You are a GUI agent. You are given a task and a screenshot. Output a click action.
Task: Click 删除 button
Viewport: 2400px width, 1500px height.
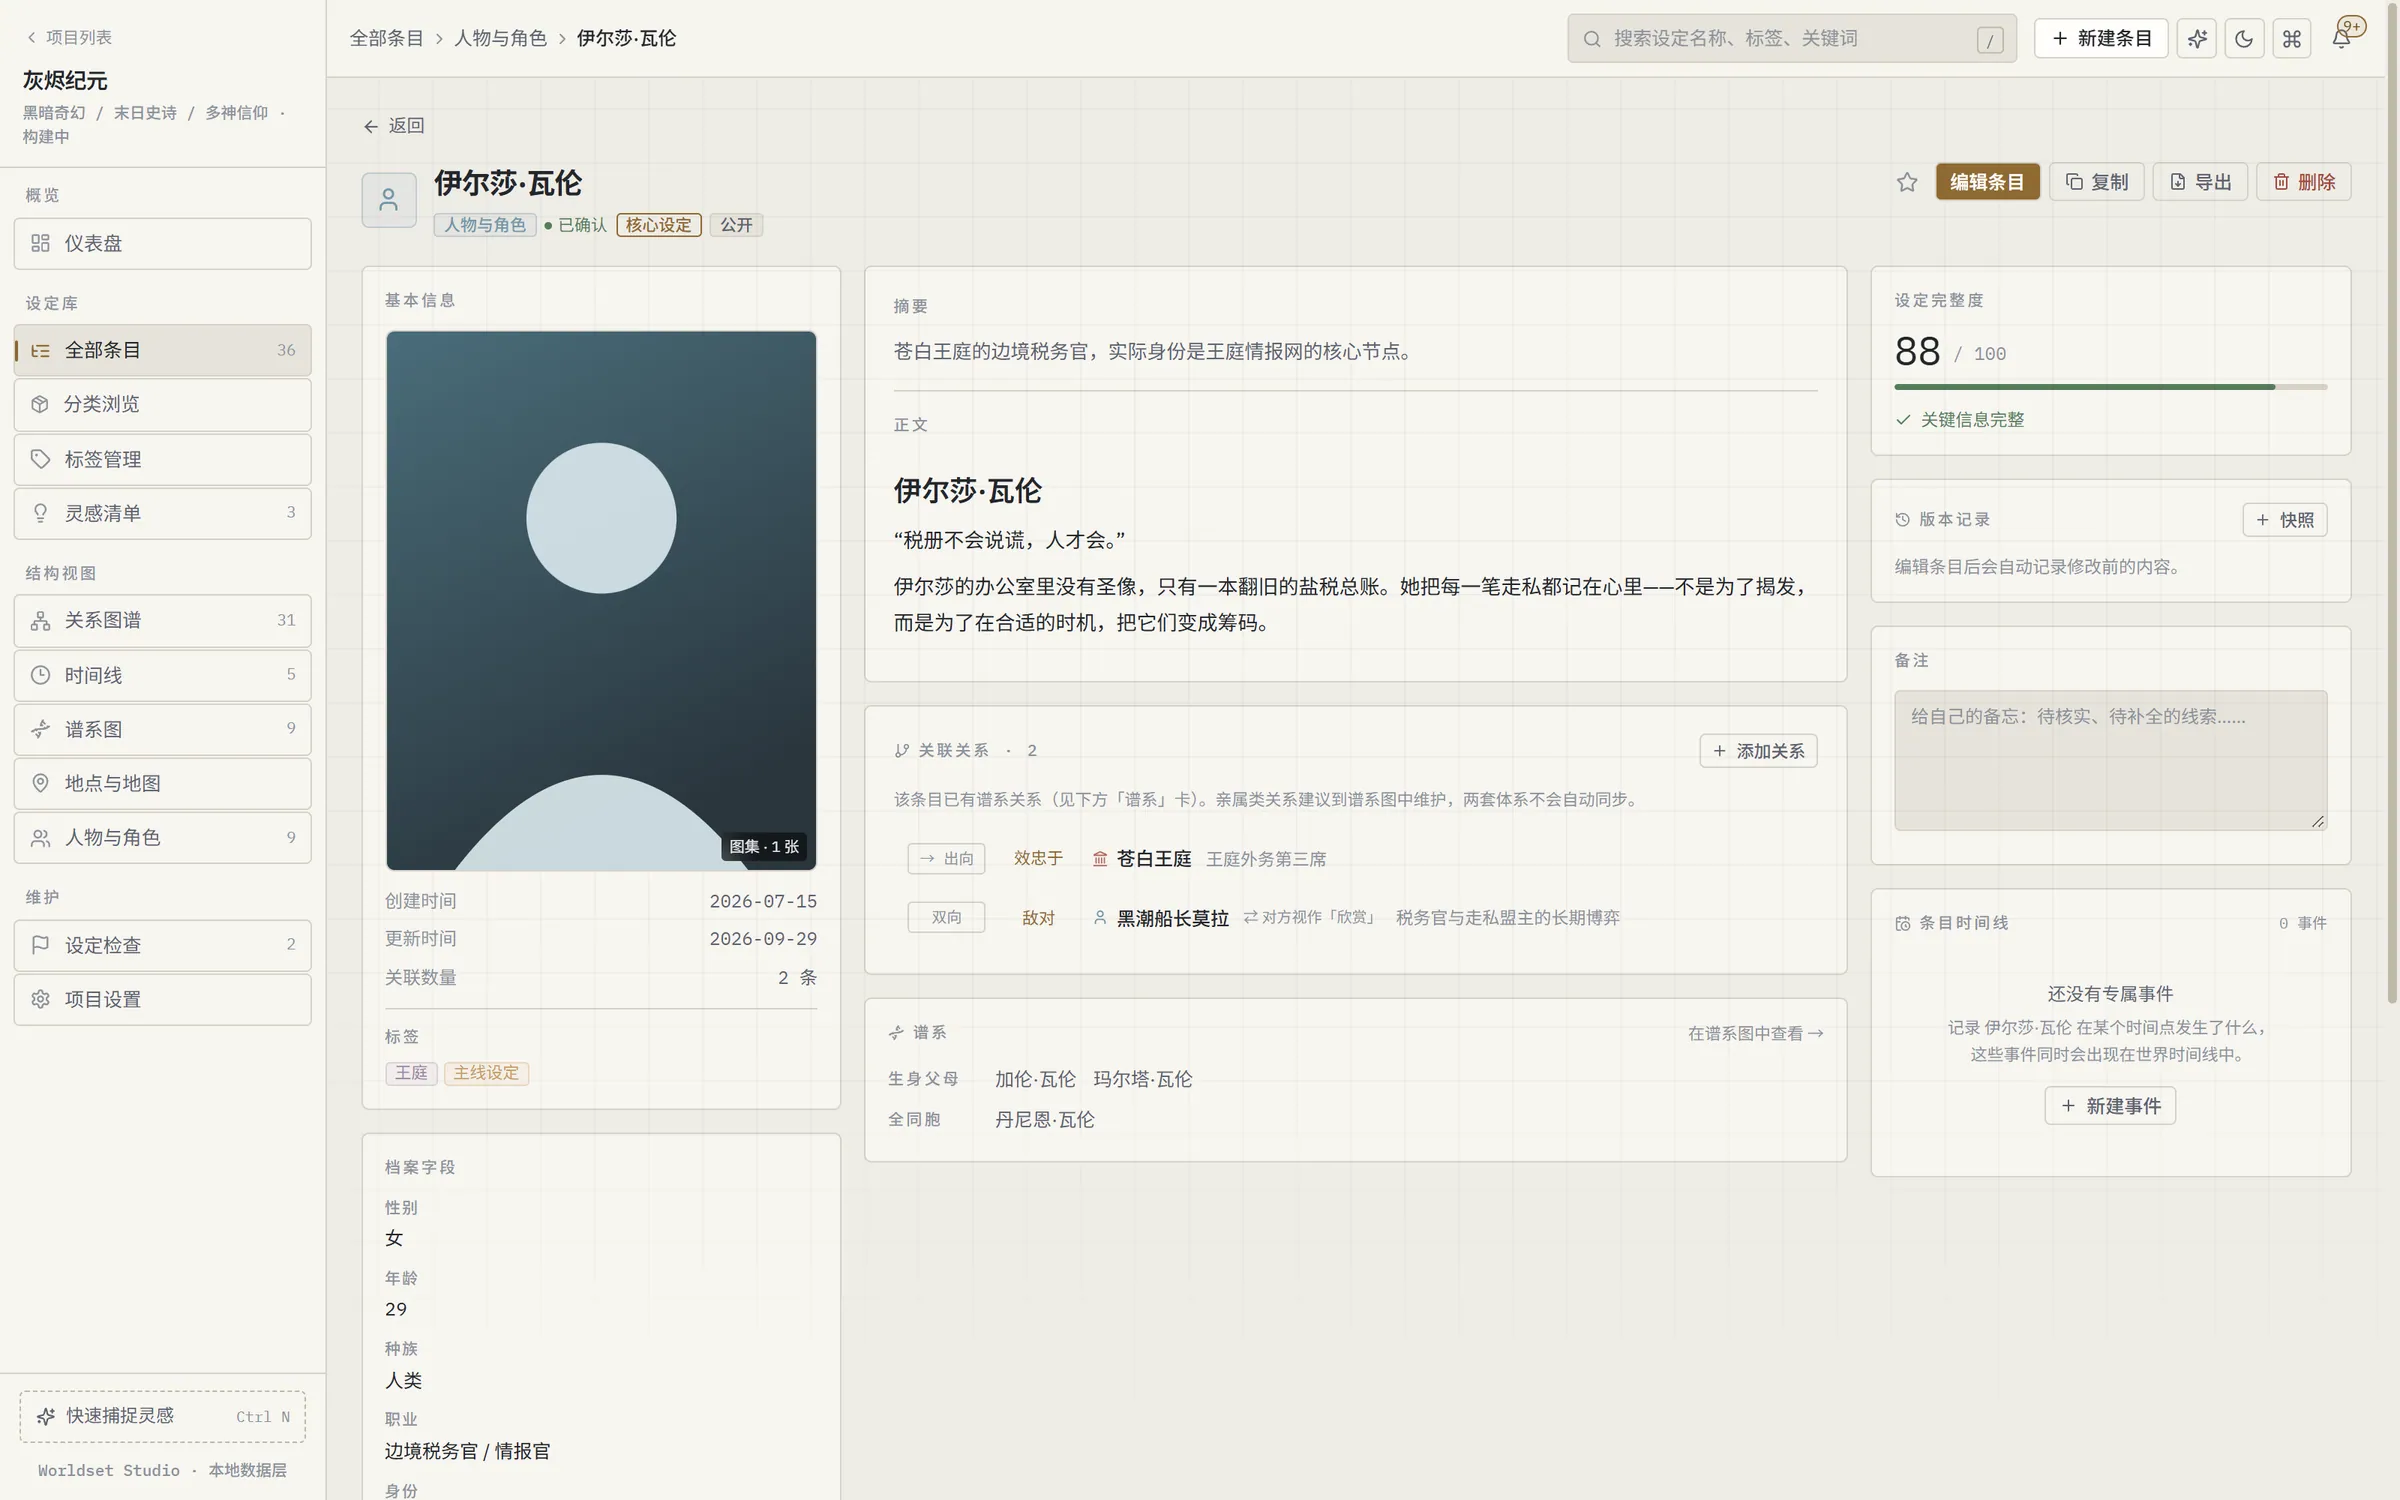coord(2304,182)
